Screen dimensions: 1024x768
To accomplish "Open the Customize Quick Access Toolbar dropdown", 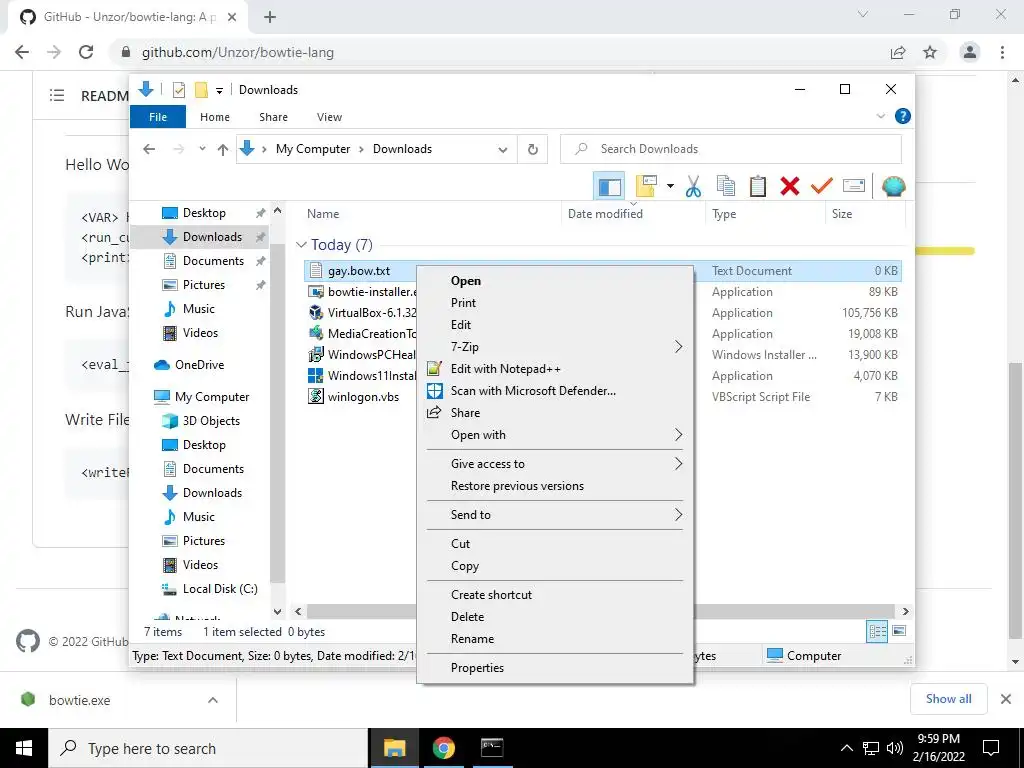I will click(x=219, y=90).
